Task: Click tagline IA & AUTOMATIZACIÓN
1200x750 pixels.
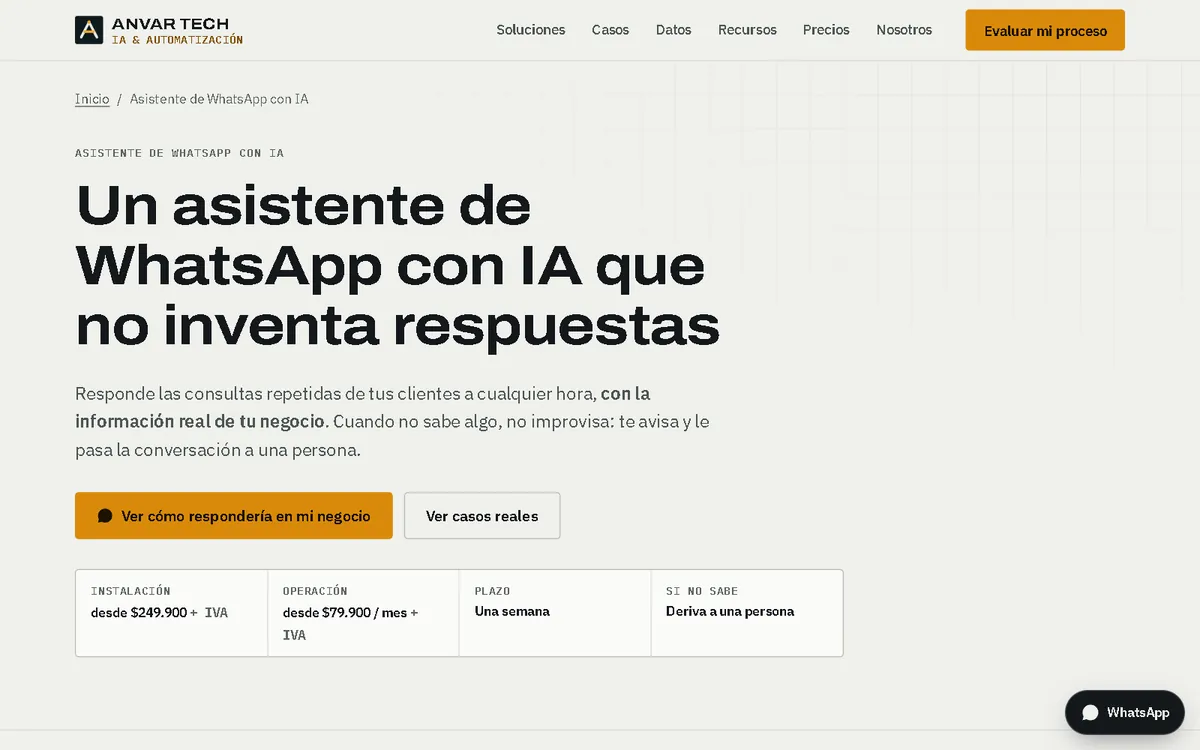Action: pos(177,40)
